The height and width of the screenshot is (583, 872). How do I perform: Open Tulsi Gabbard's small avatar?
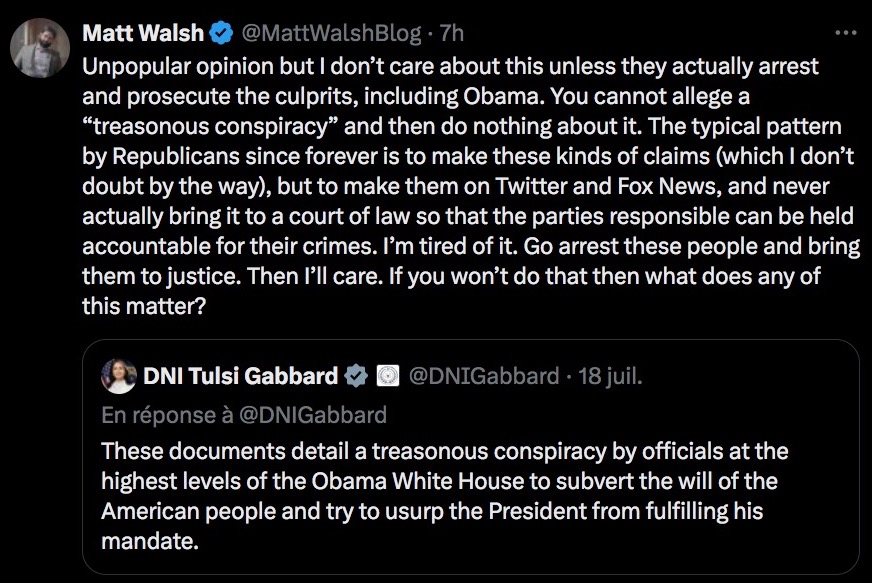coord(118,376)
